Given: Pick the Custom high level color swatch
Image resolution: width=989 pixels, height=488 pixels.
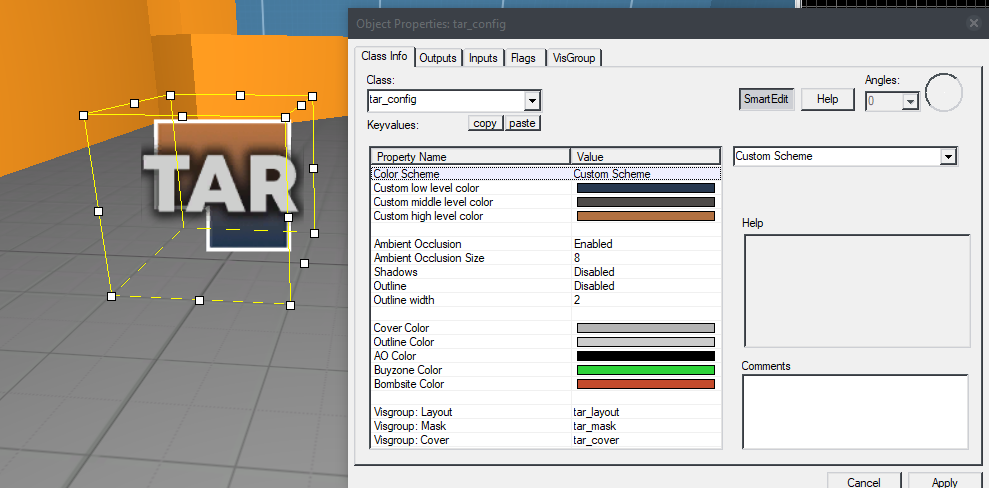Looking at the screenshot, I should (x=646, y=216).
